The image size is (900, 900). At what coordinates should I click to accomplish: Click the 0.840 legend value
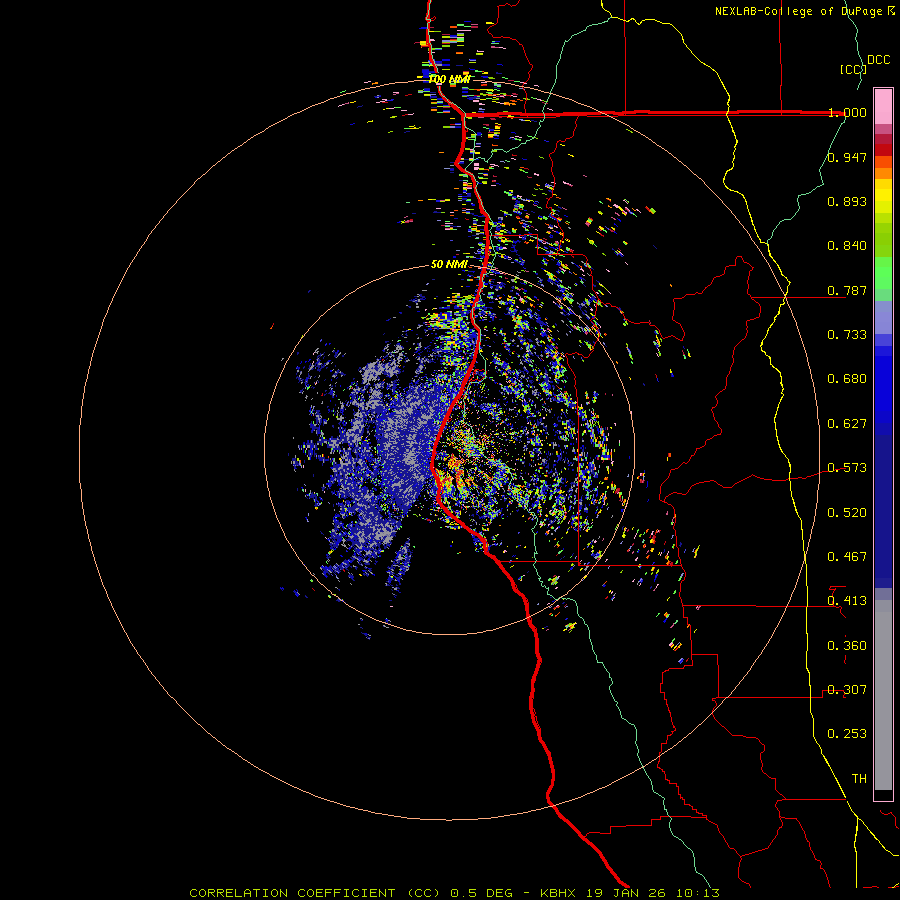(847, 246)
